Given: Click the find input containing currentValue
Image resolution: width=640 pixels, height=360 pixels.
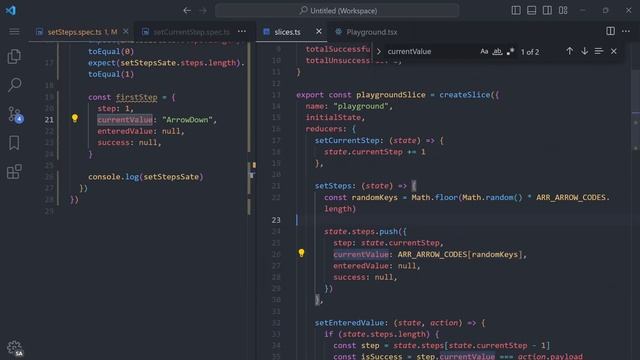Looking at the screenshot, I should click(x=431, y=51).
